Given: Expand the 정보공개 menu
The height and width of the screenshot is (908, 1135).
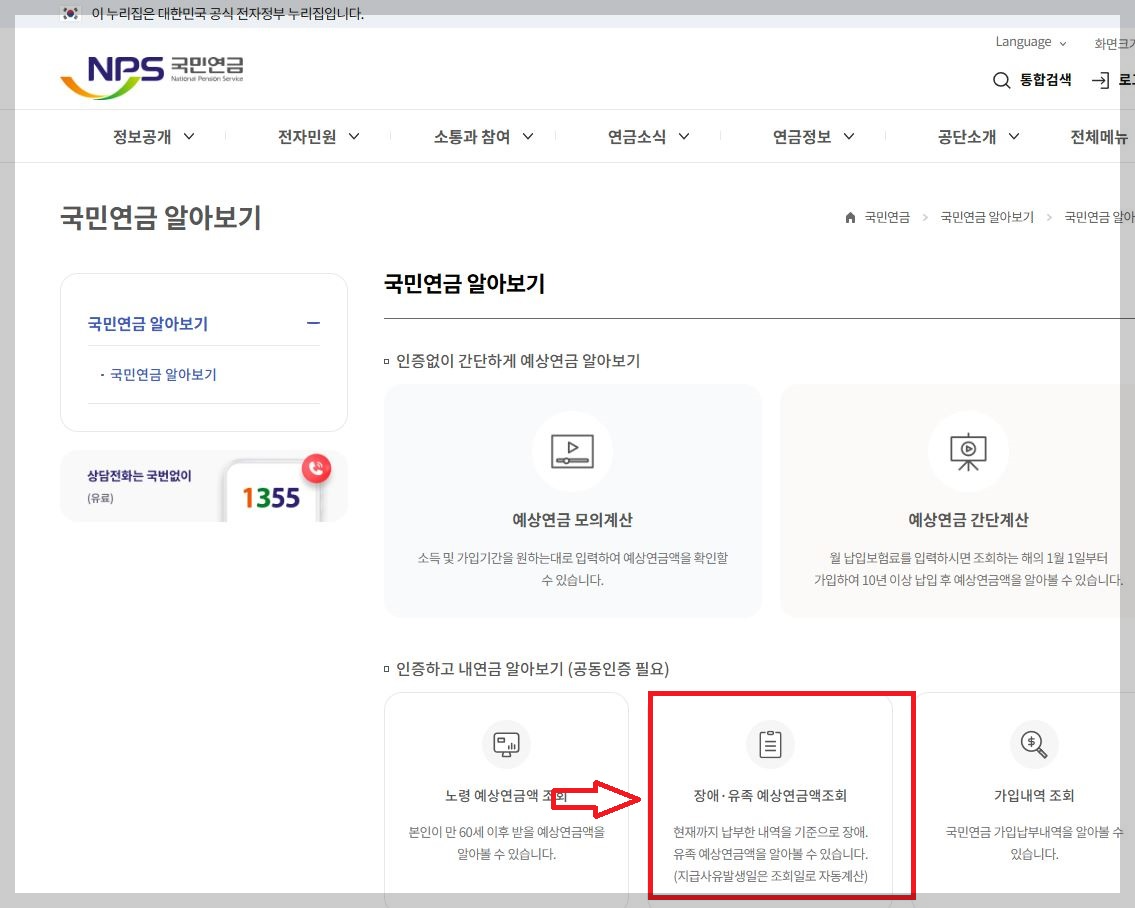Looking at the screenshot, I should [153, 136].
